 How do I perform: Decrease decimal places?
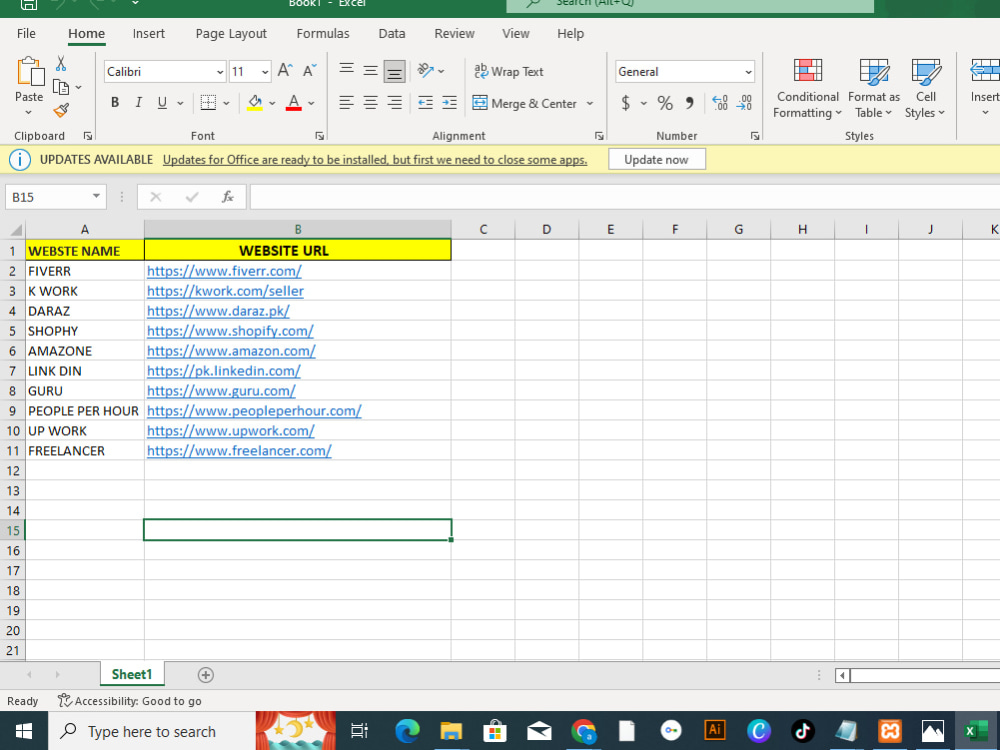point(744,103)
